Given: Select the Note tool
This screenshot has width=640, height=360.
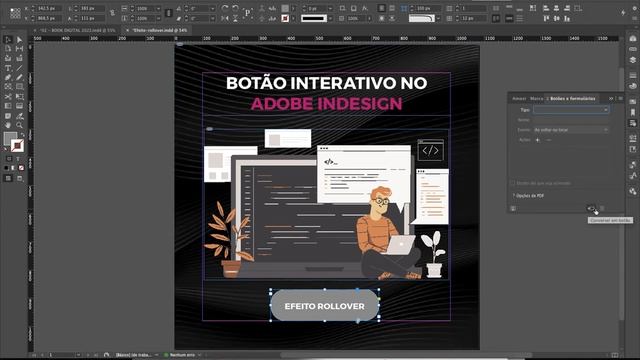Looking at the screenshot, I should tap(8, 116).
